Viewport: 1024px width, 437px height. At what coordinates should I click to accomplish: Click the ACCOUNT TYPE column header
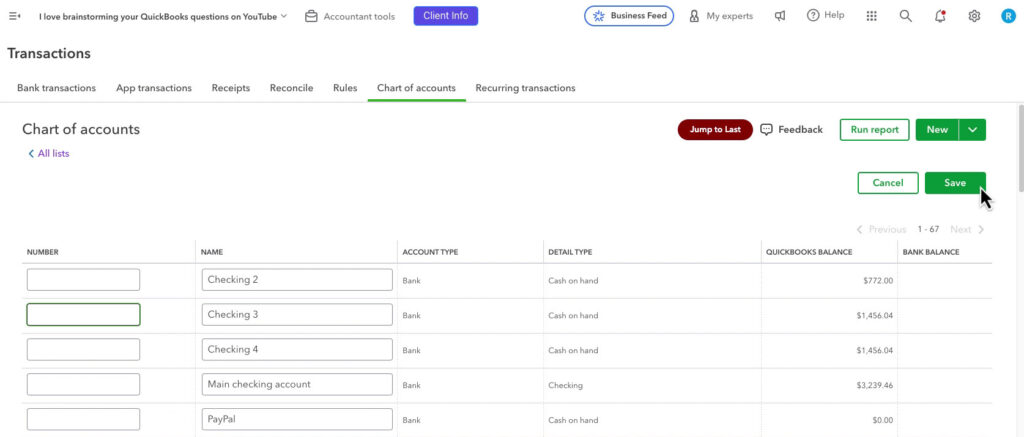pyautogui.click(x=430, y=252)
